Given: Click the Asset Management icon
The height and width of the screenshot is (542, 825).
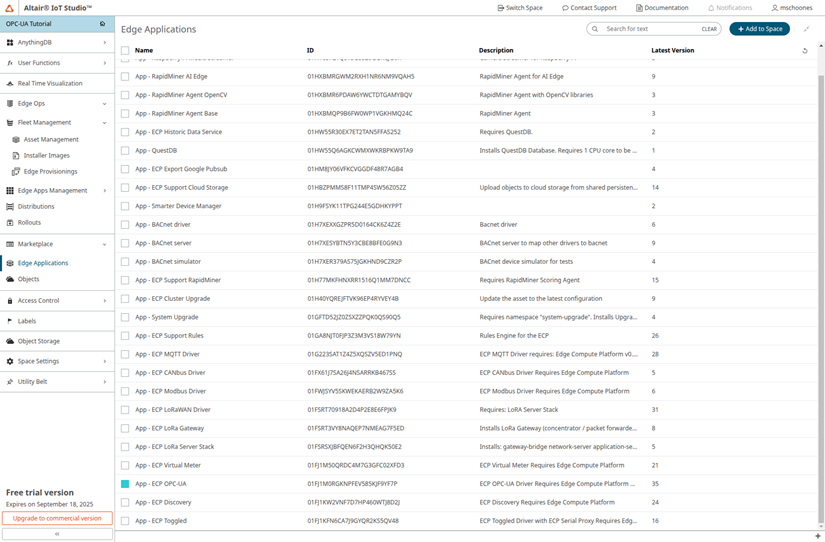Looking at the screenshot, I should [x=16, y=139].
